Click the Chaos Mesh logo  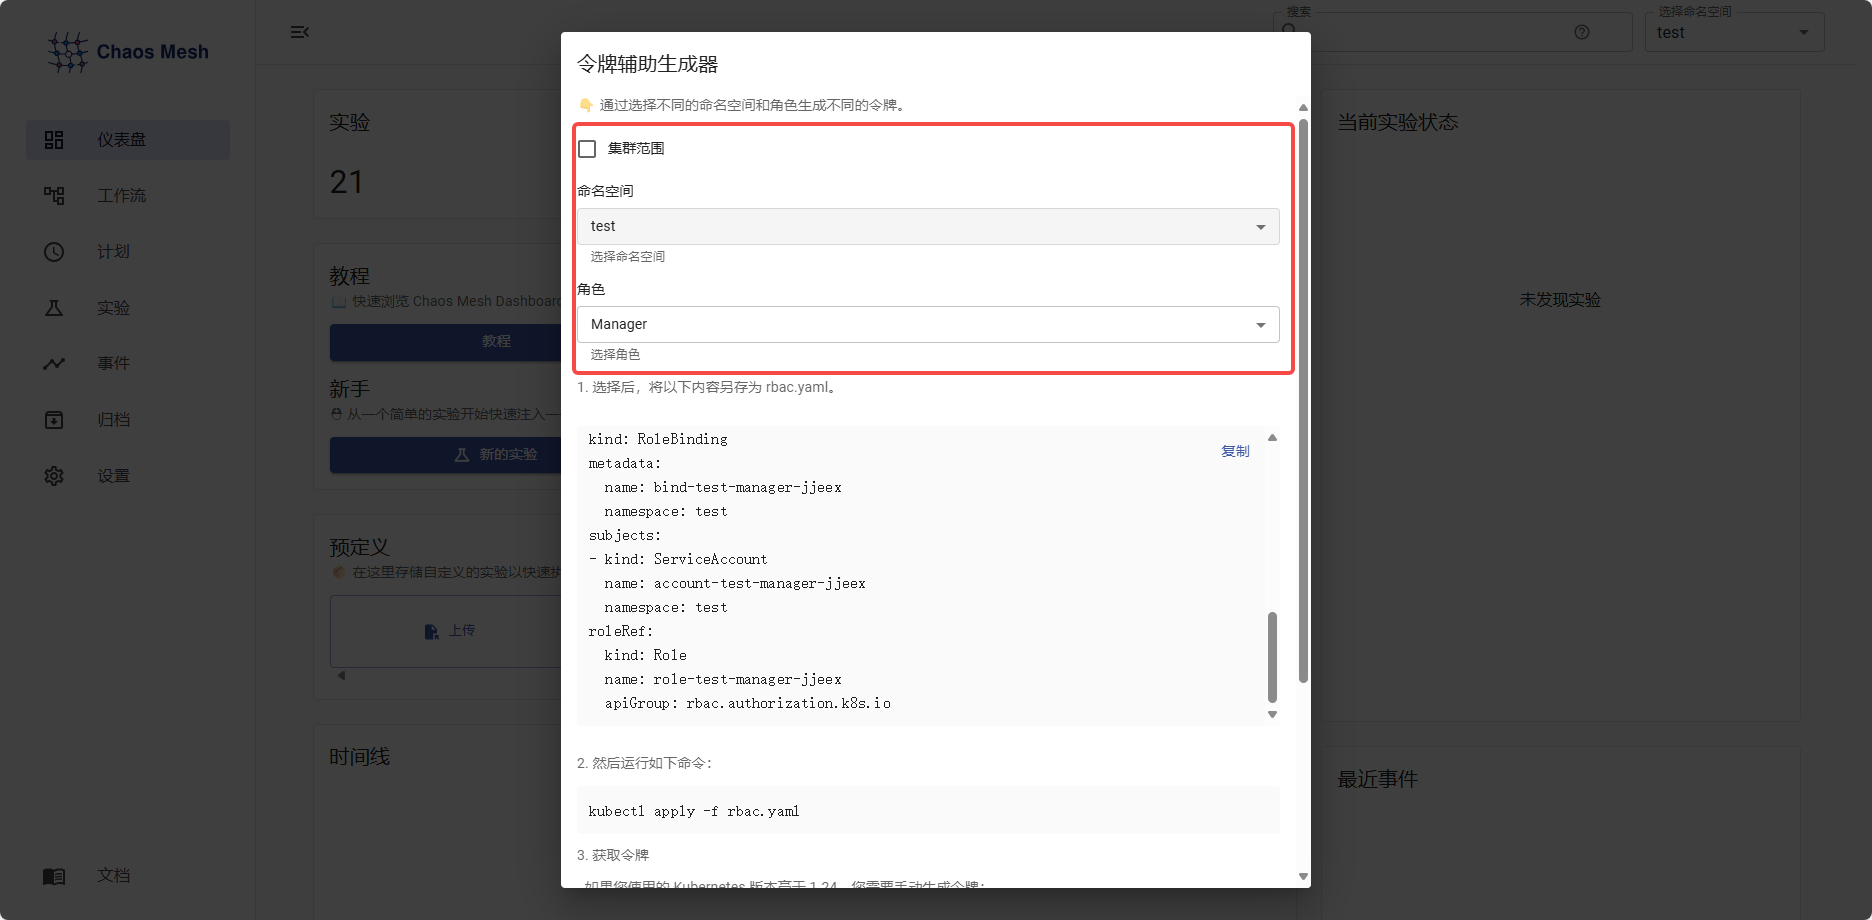[128, 52]
